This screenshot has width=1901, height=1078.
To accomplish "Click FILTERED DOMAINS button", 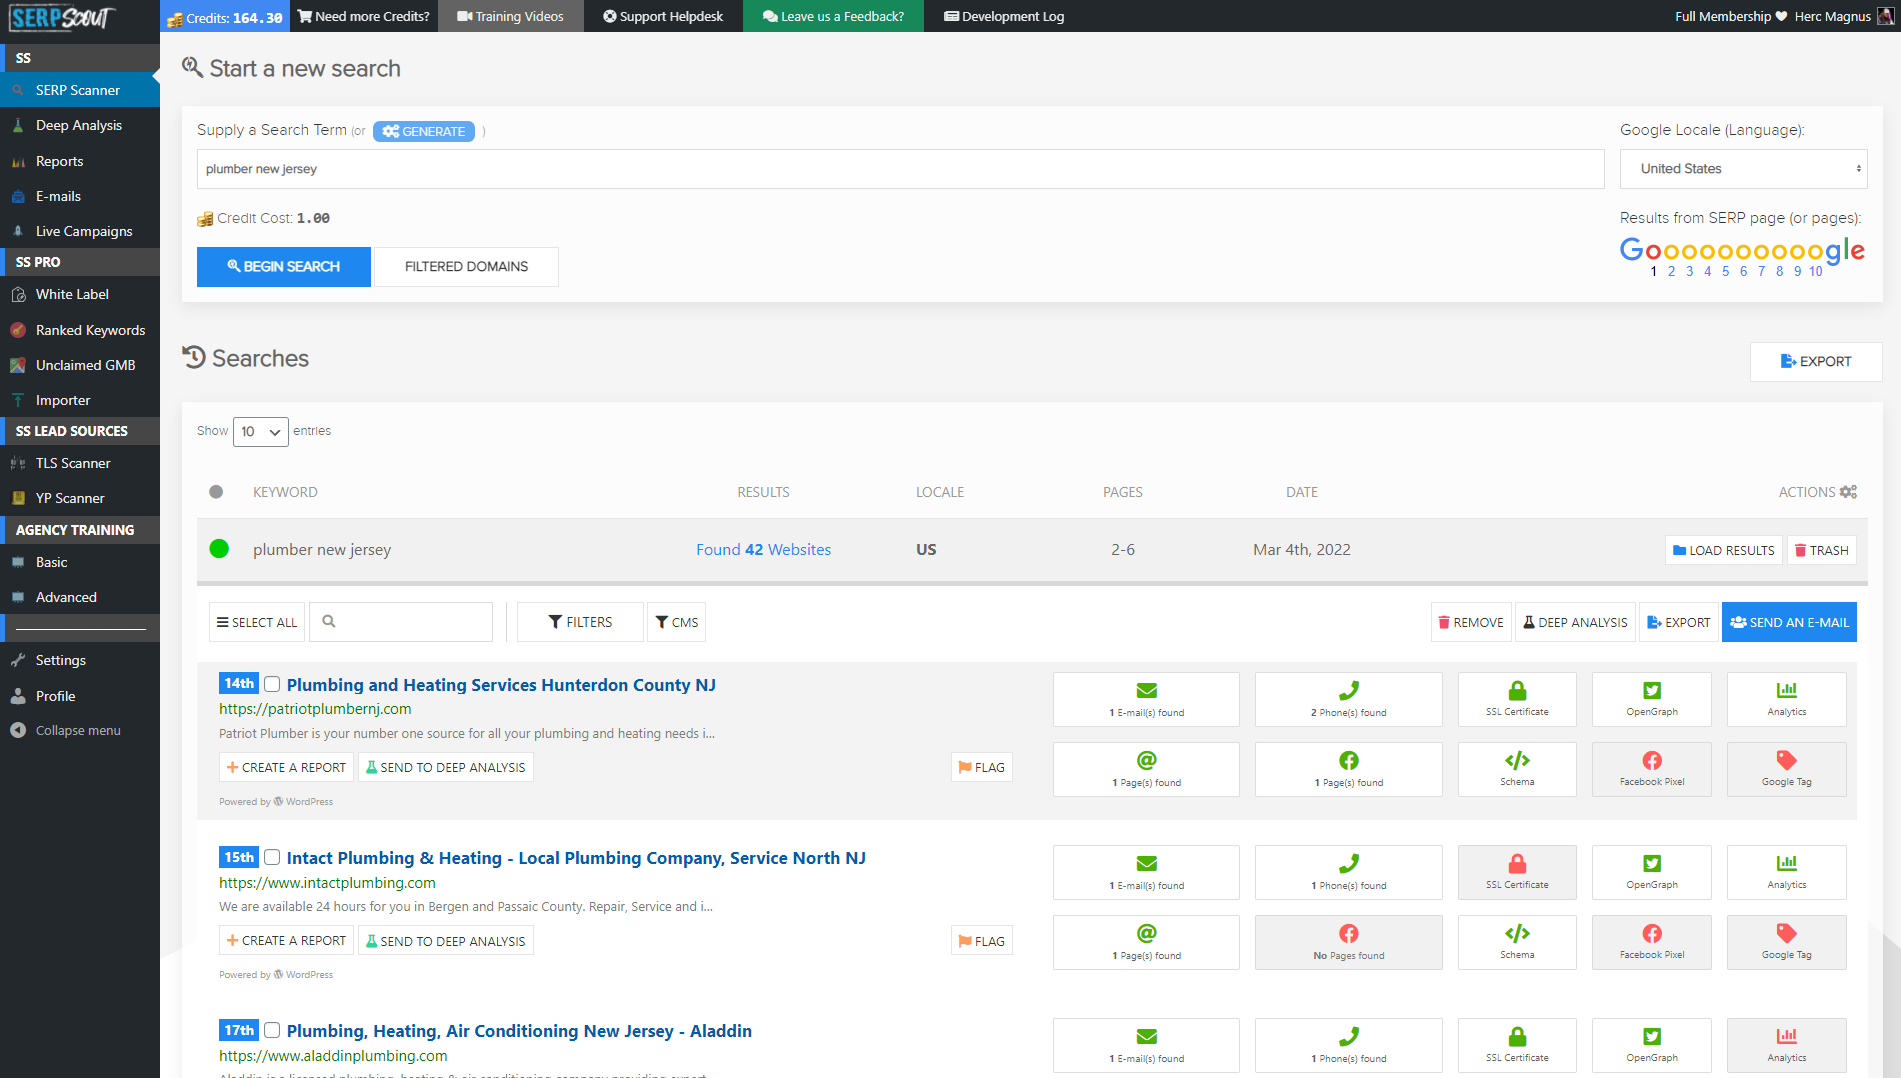I will tap(466, 267).
